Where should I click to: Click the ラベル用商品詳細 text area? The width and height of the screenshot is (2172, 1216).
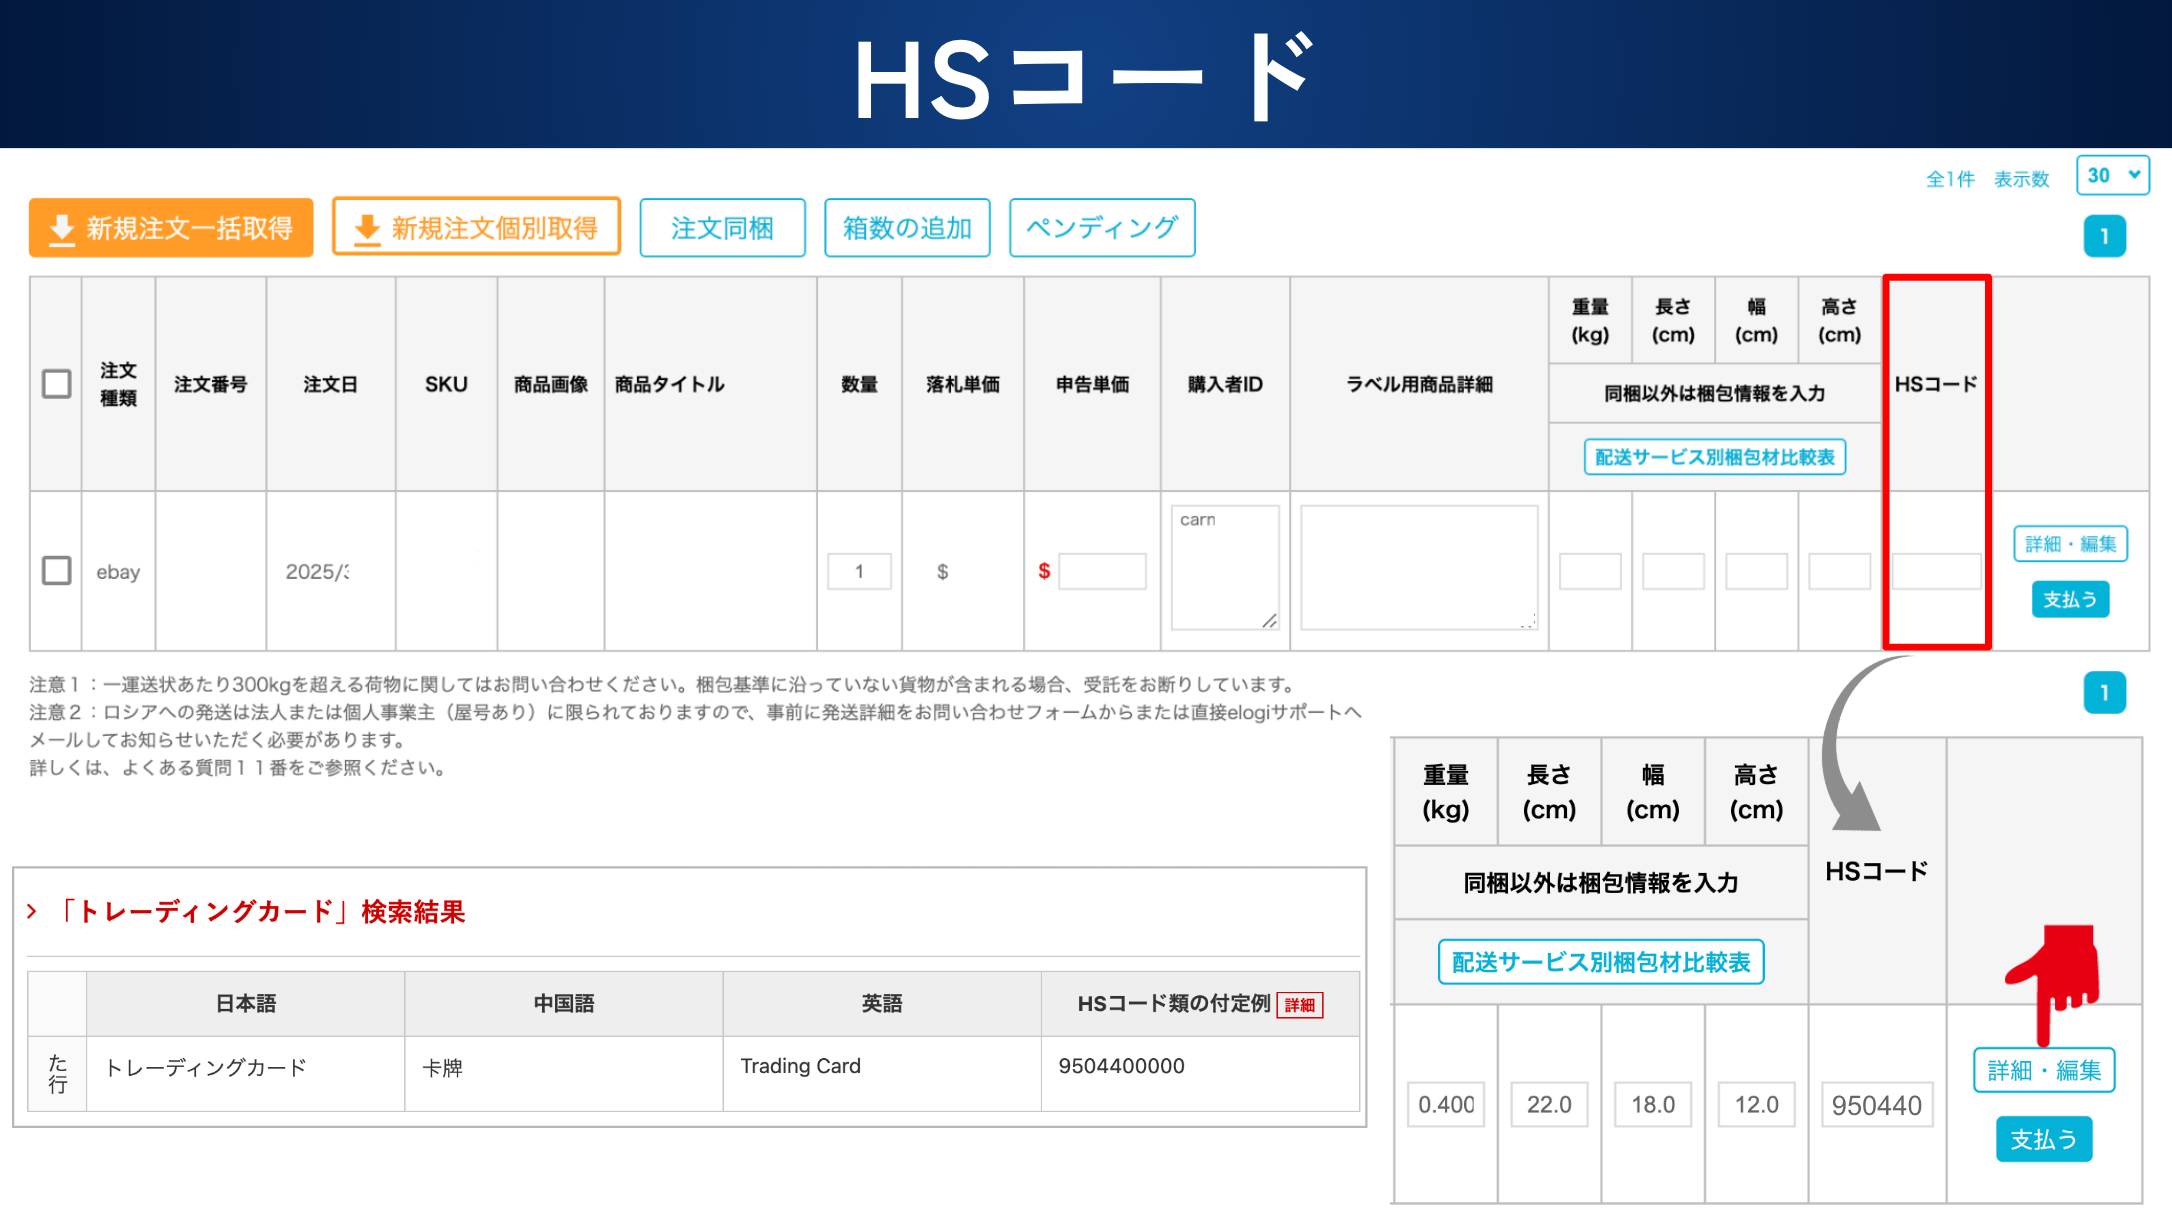[1418, 567]
